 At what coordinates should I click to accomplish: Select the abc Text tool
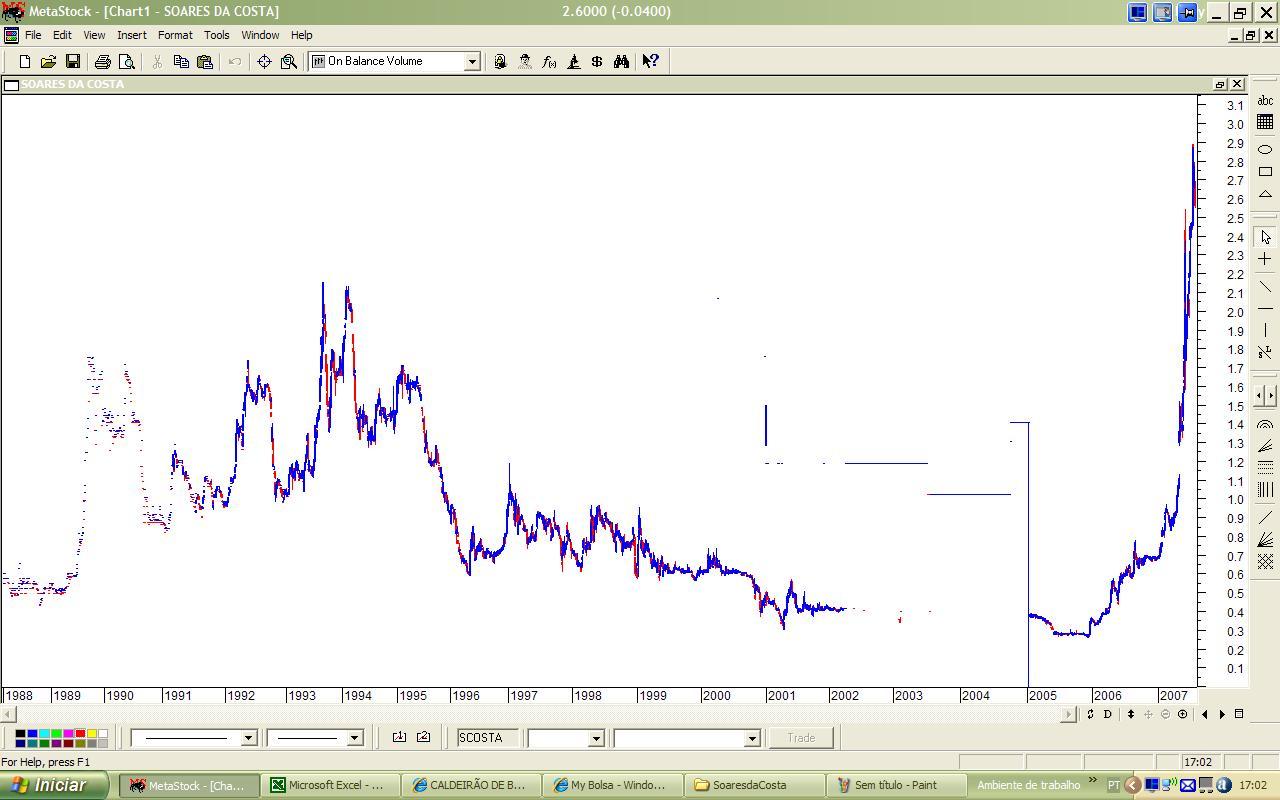click(x=1265, y=100)
